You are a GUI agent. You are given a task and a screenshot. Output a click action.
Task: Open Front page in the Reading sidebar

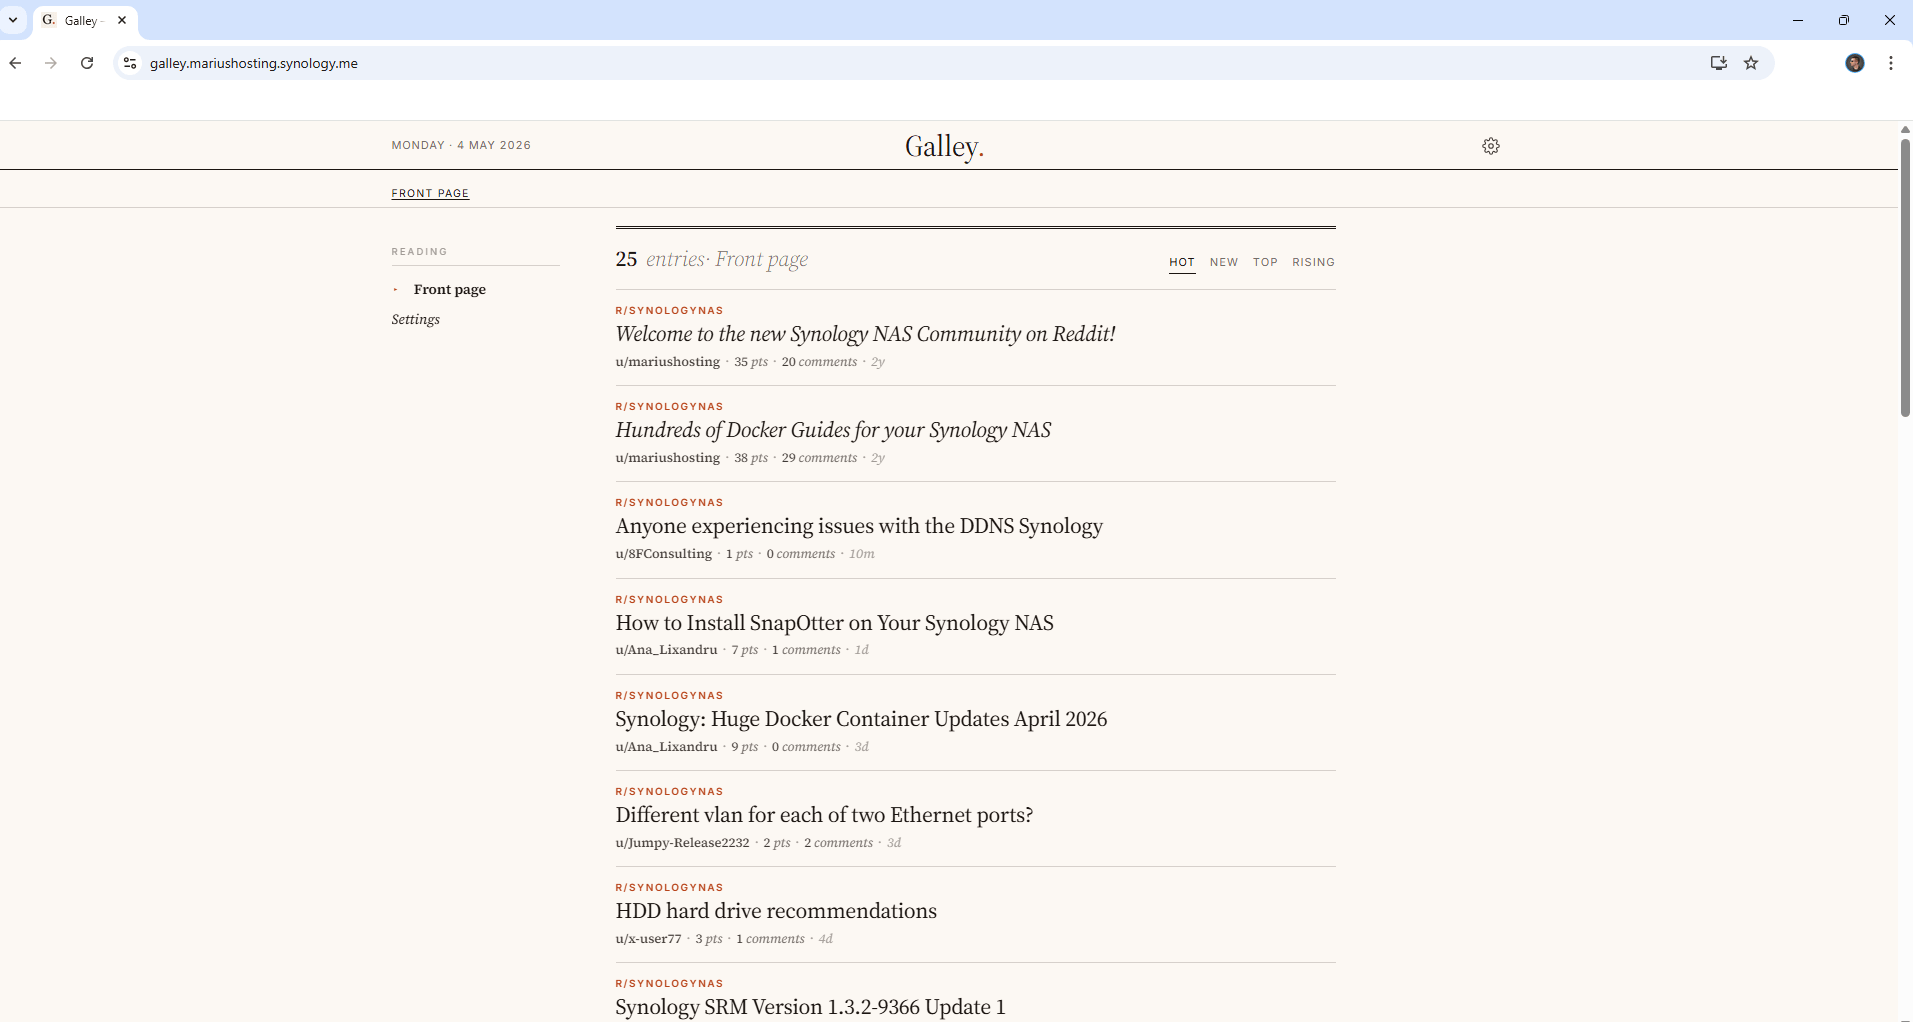(450, 289)
